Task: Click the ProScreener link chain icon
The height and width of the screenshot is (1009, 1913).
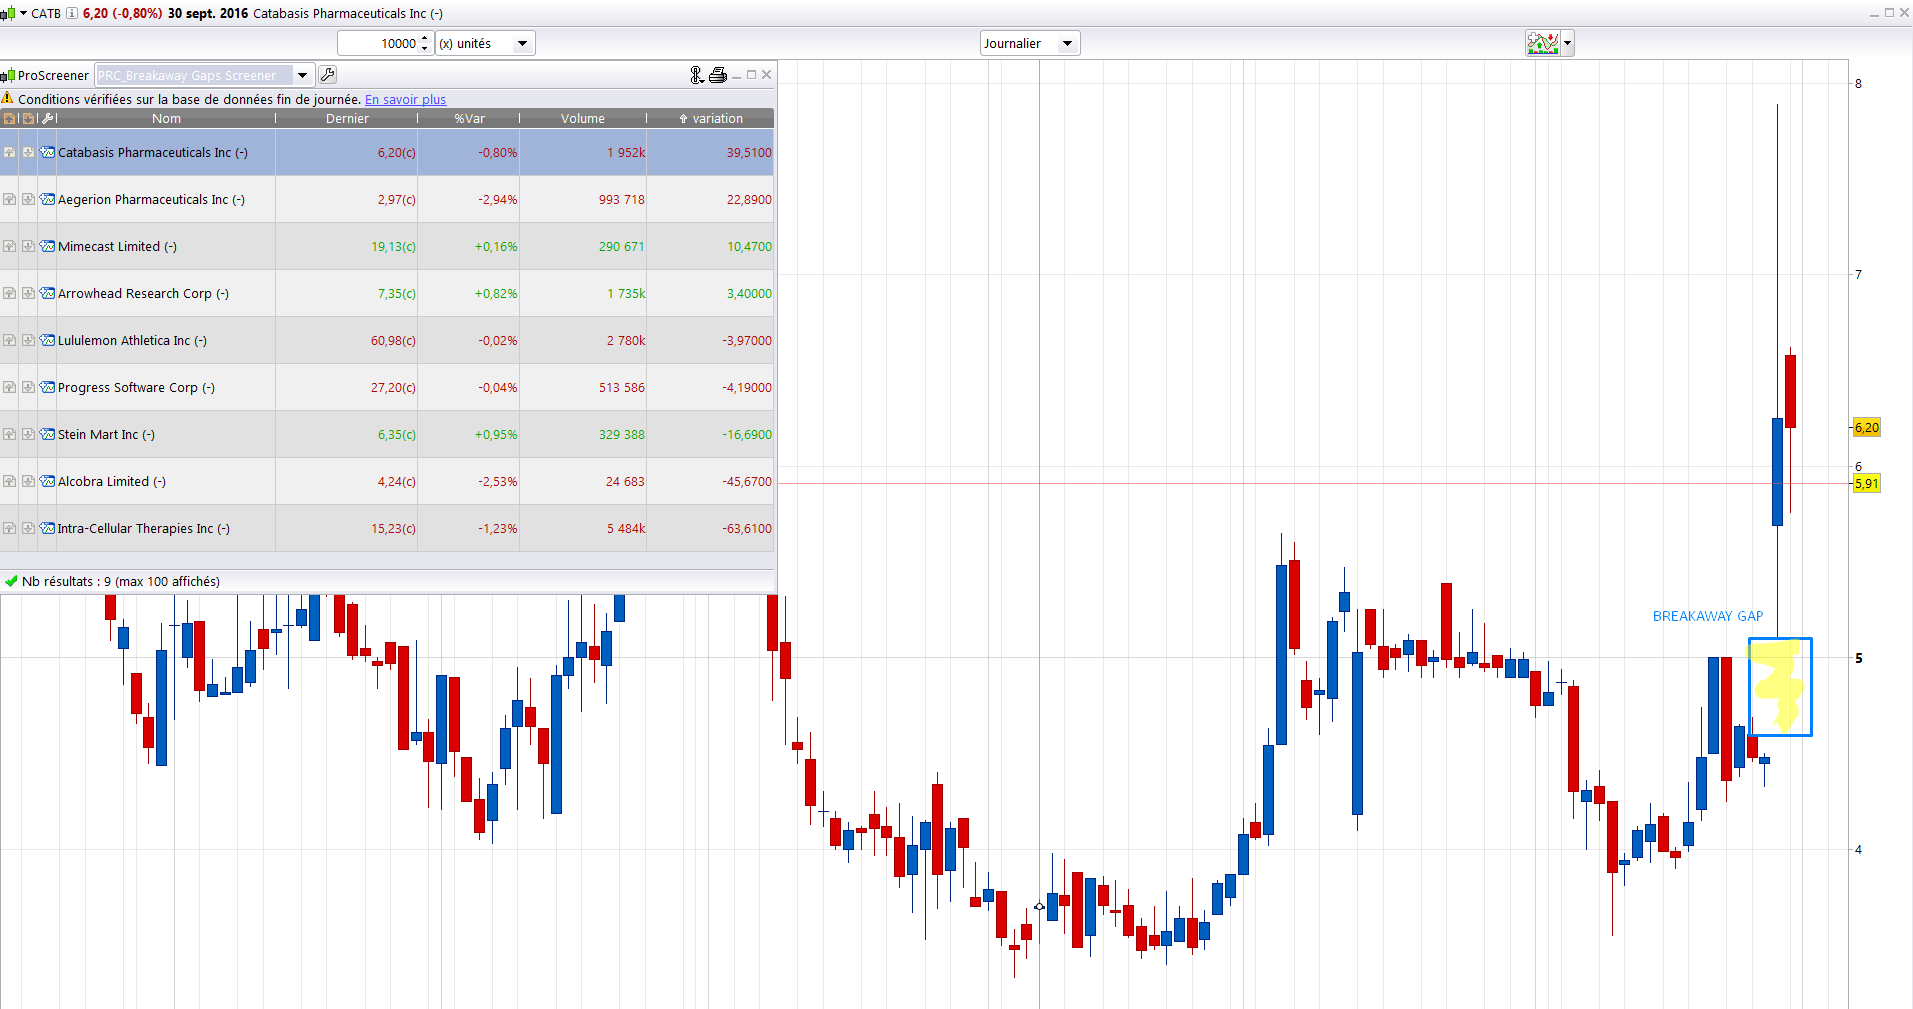Action: [697, 75]
